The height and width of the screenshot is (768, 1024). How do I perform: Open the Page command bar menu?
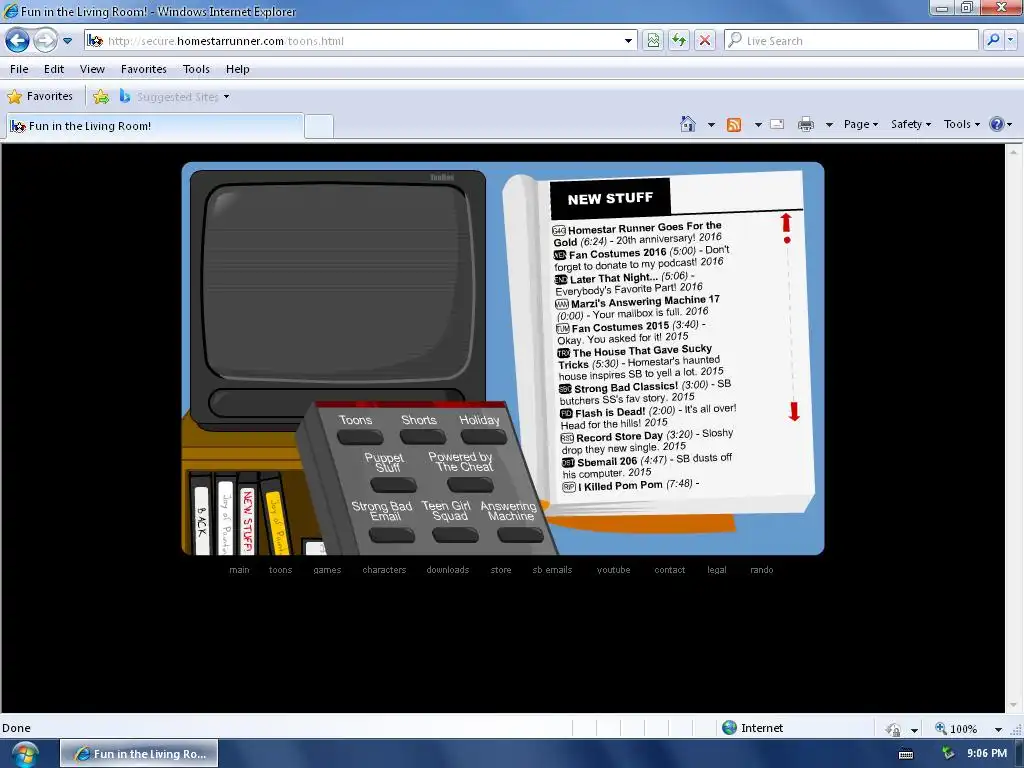[x=861, y=124]
